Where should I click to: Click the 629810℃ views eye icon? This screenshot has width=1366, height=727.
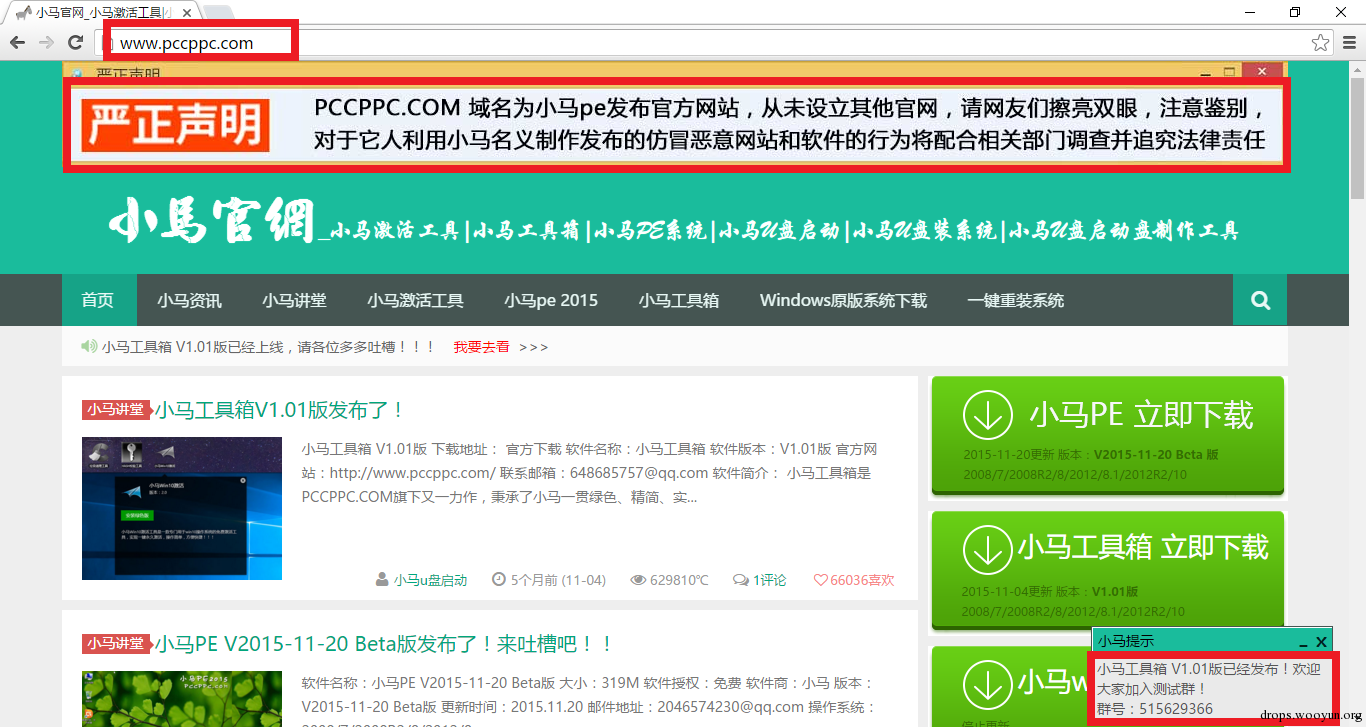pos(638,580)
